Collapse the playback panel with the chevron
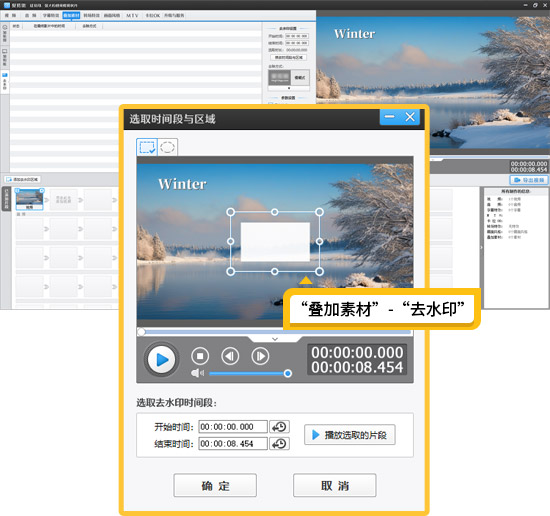Screen dimensions: 550x516 click(x=275, y=339)
